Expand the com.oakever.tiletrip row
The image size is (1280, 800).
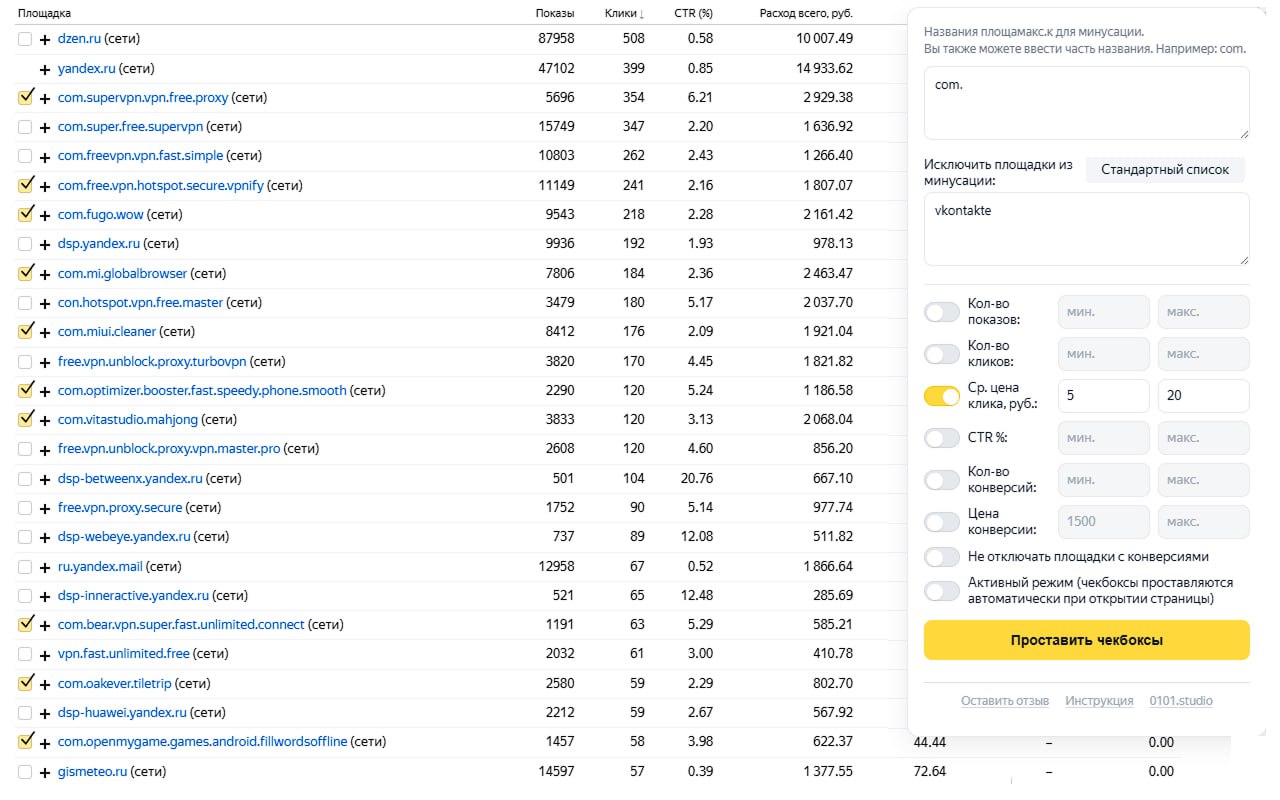pos(44,684)
